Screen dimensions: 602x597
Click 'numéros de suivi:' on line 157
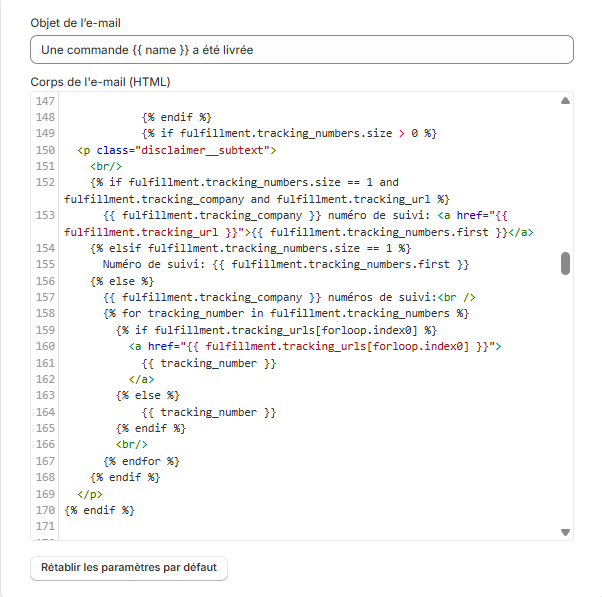[383, 298]
